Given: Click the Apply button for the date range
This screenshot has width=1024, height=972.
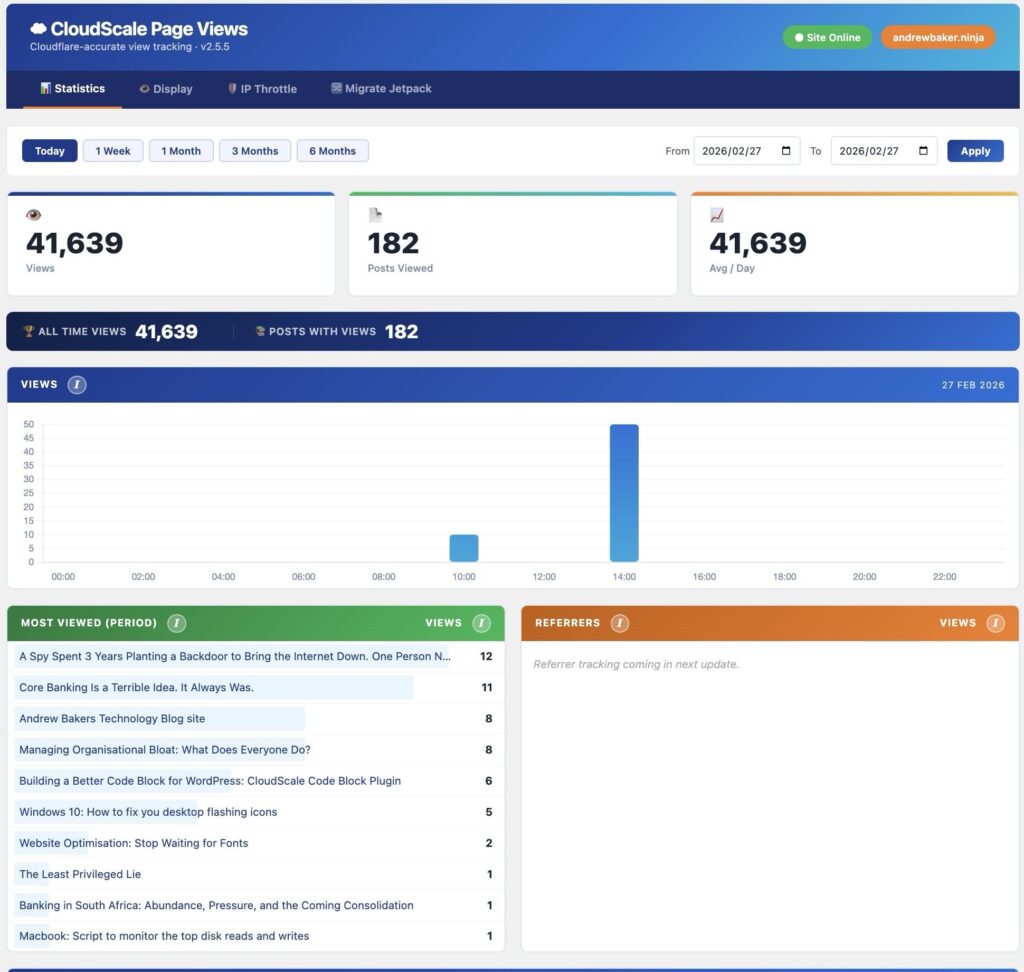Looking at the screenshot, I should point(975,150).
